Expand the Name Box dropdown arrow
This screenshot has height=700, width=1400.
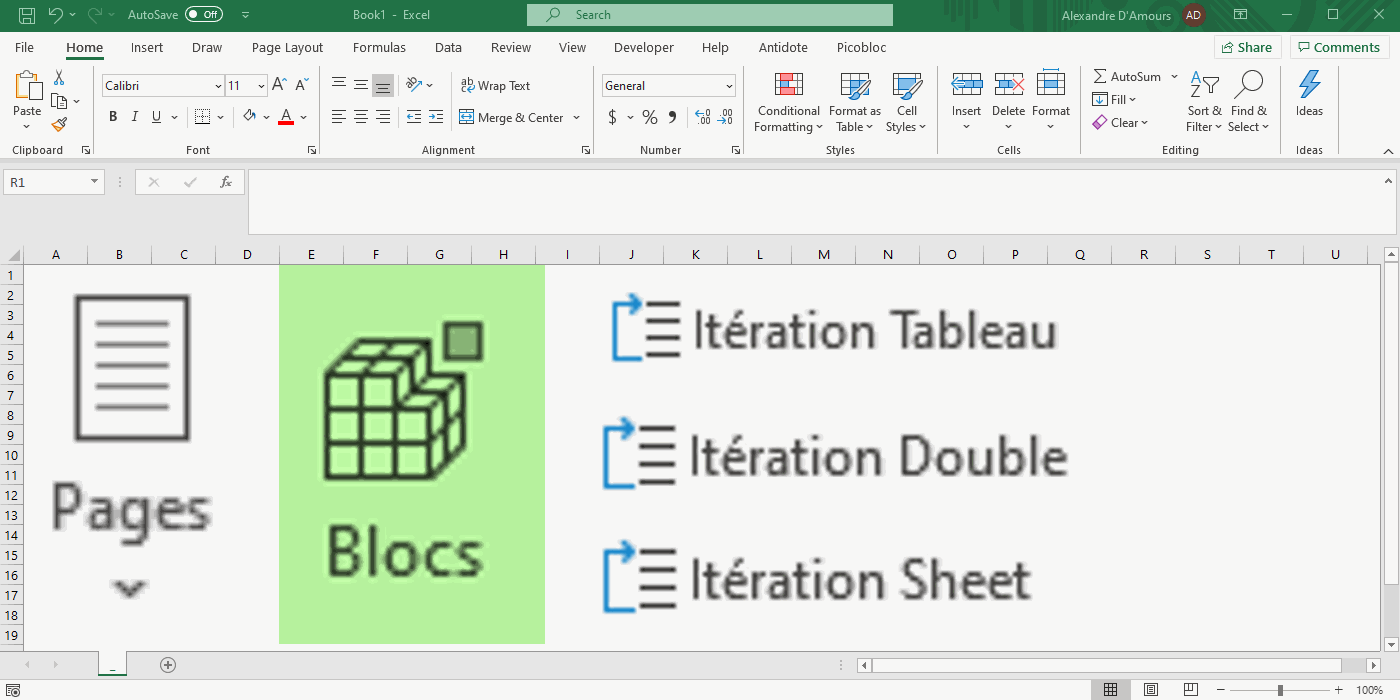95,182
